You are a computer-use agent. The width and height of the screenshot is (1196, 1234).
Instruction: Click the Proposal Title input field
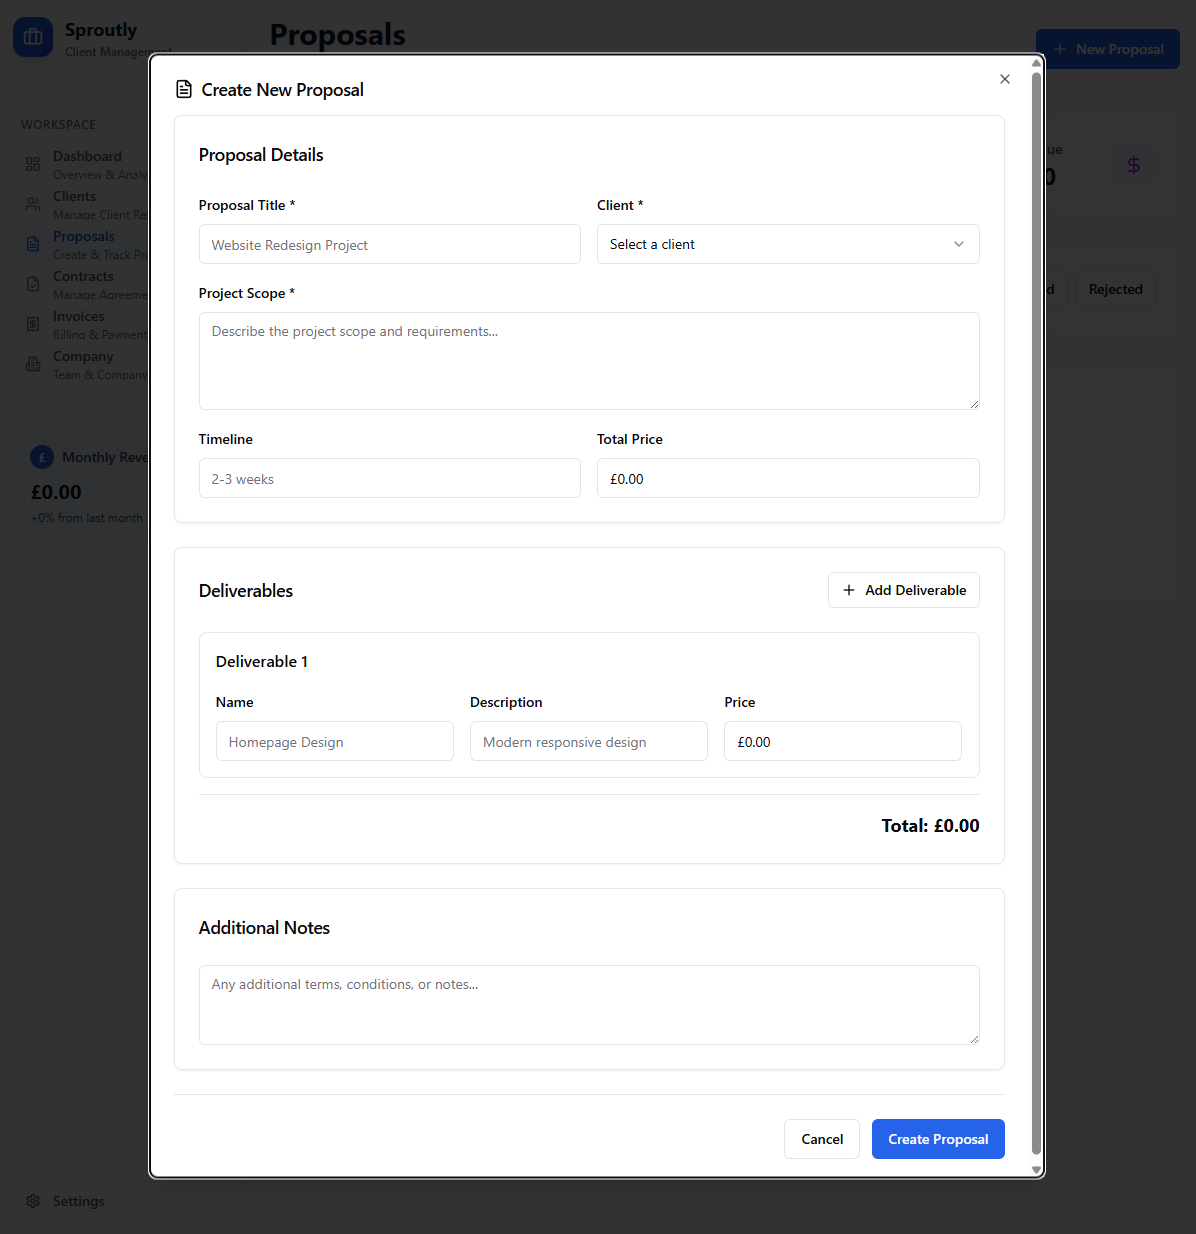click(389, 244)
